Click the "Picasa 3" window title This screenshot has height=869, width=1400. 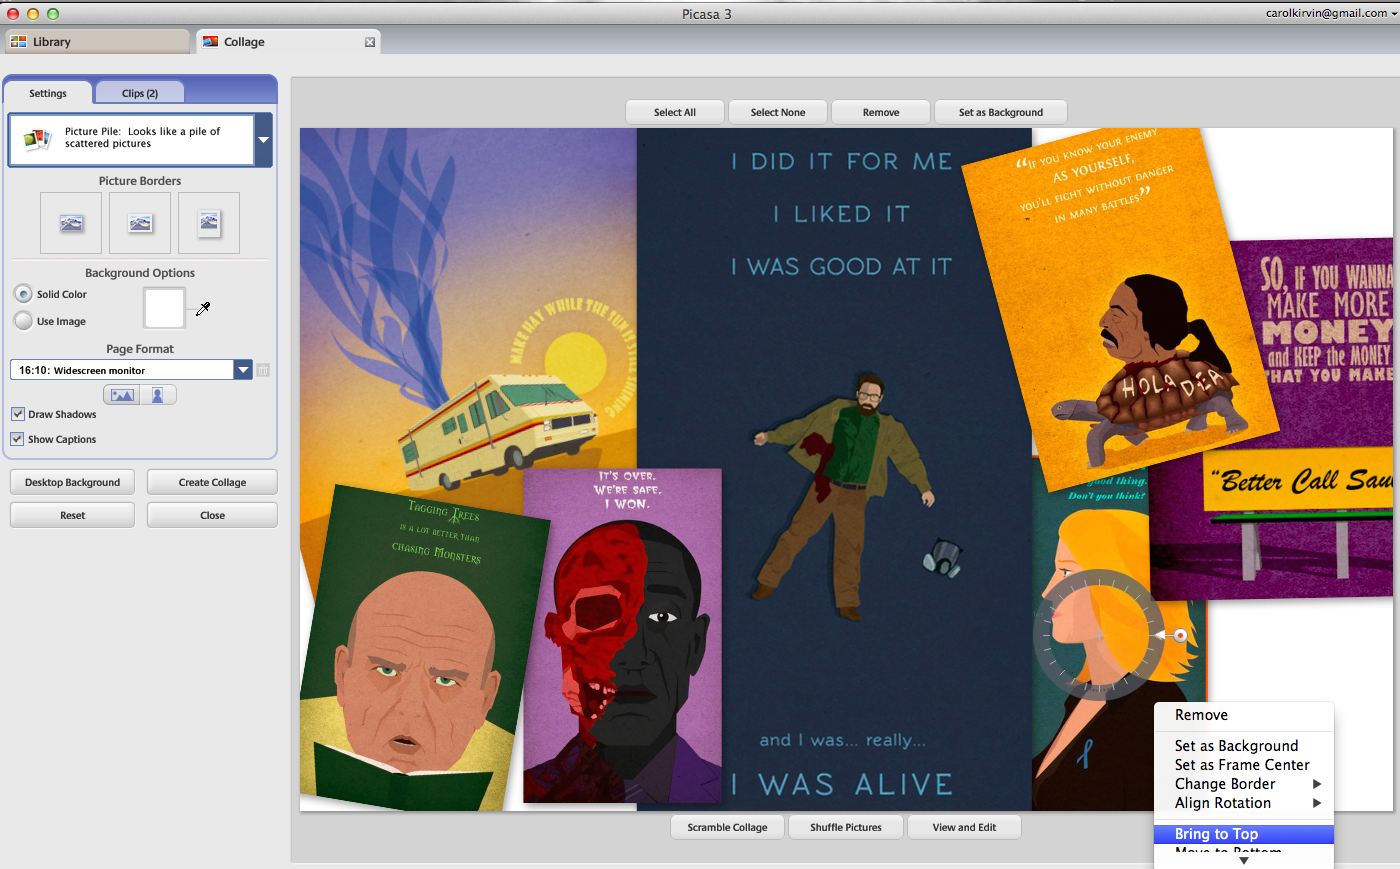pyautogui.click(x=707, y=13)
